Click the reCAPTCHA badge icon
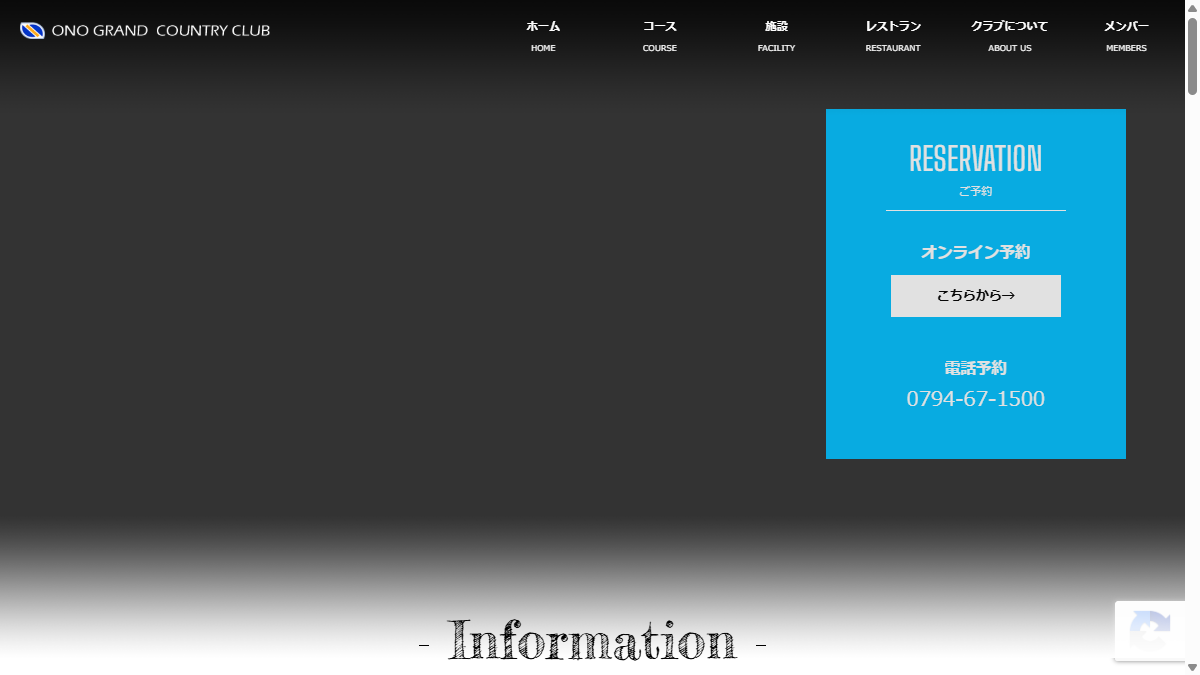The height and width of the screenshot is (675, 1200). 1150,631
